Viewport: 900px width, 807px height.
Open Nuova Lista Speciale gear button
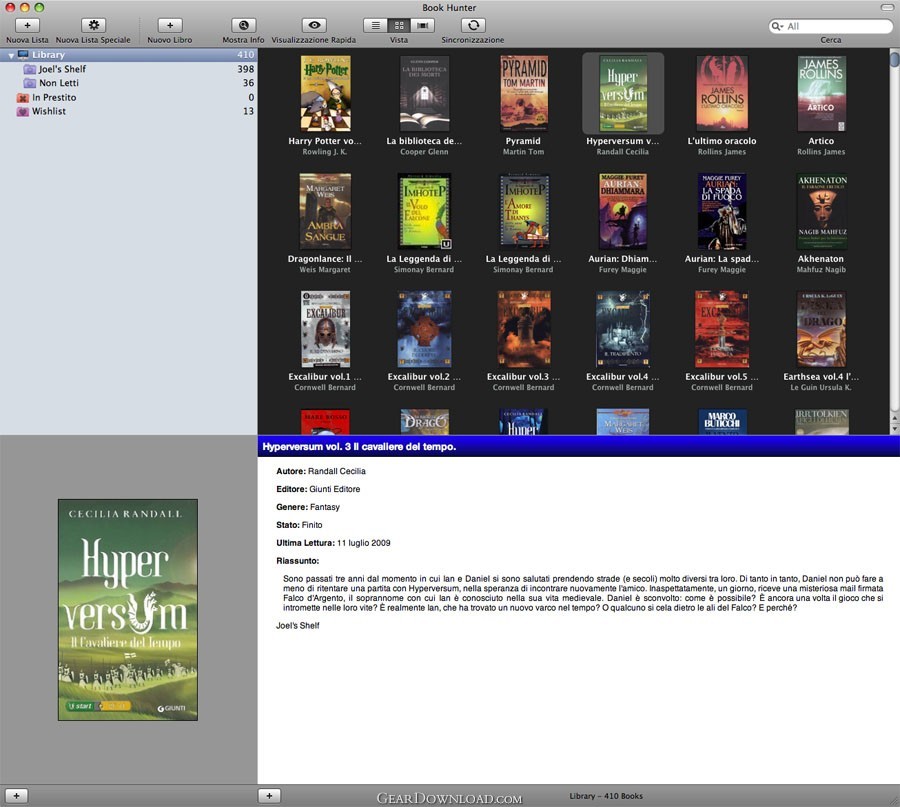94,25
